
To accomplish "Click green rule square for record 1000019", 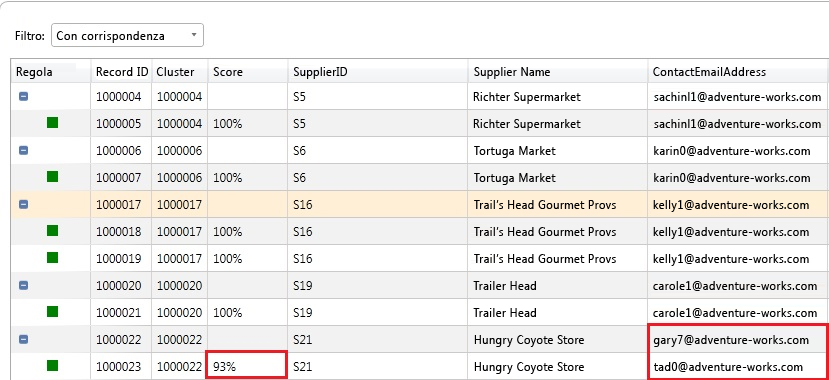I will click(x=52, y=257).
